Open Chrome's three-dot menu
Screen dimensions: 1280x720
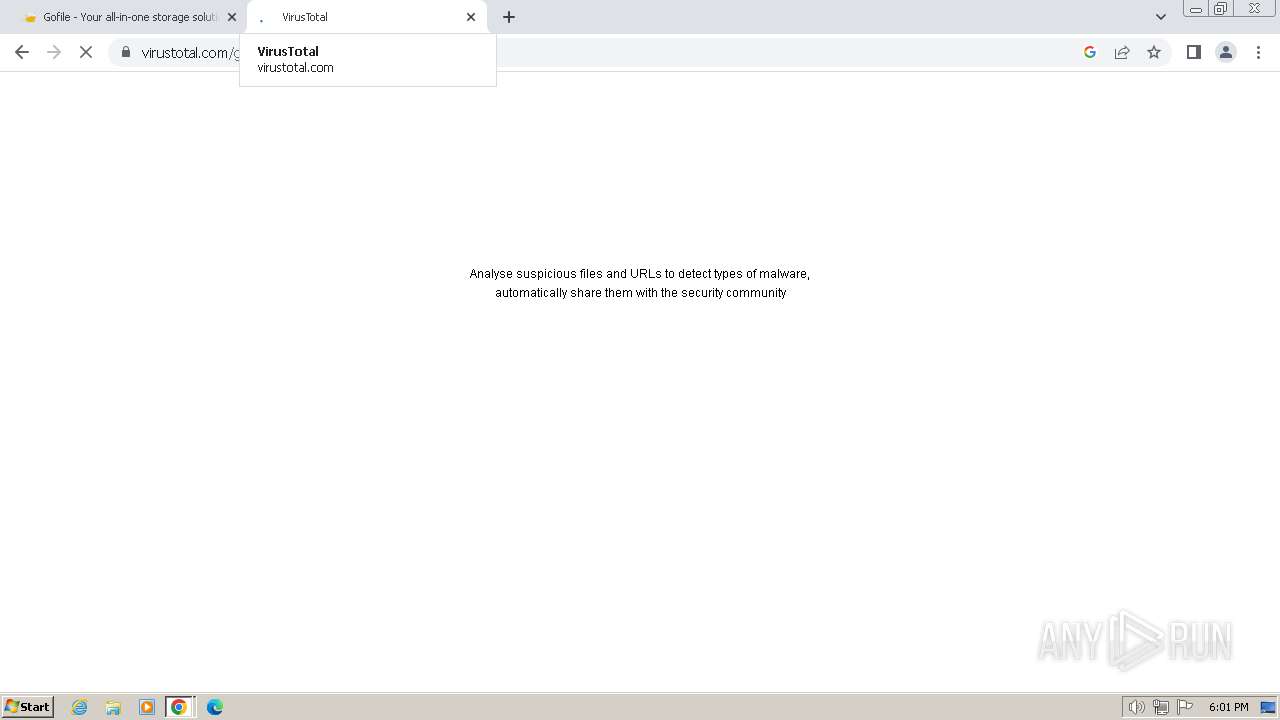[1258, 53]
